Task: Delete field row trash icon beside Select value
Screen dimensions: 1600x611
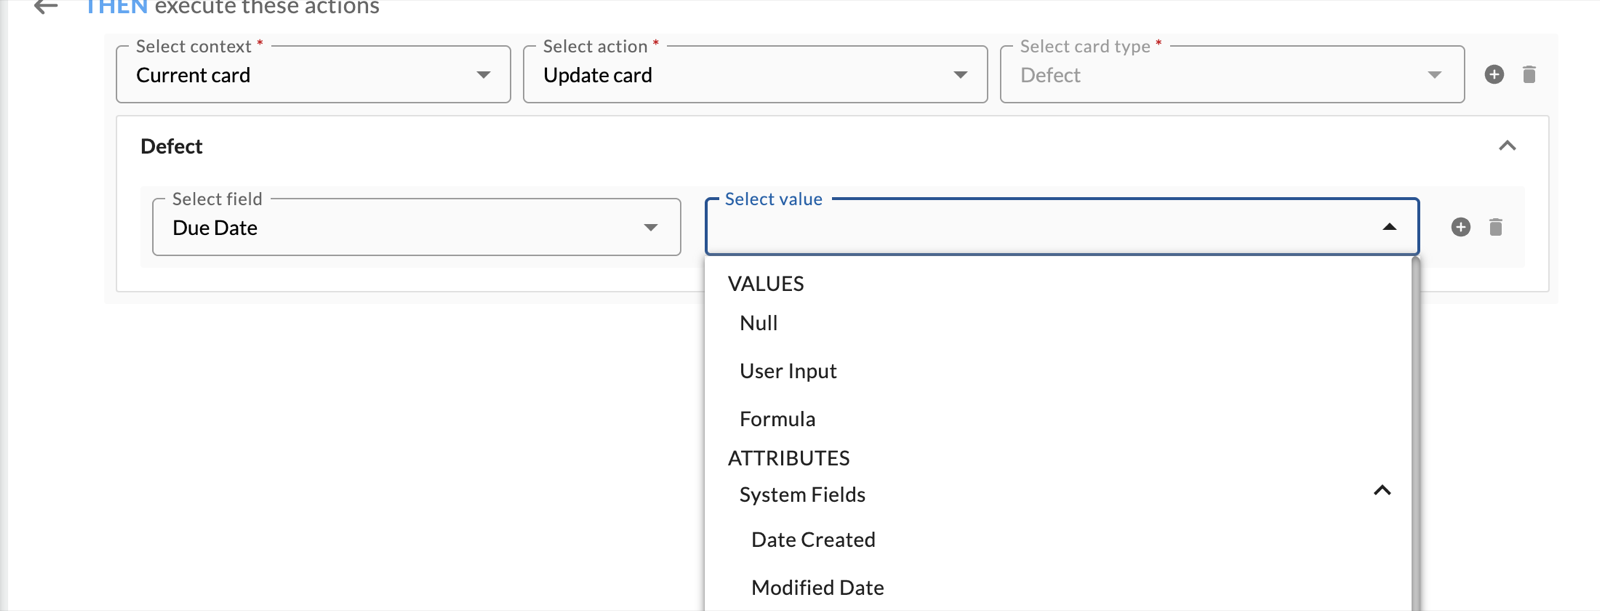Action: pyautogui.click(x=1496, y=227)
